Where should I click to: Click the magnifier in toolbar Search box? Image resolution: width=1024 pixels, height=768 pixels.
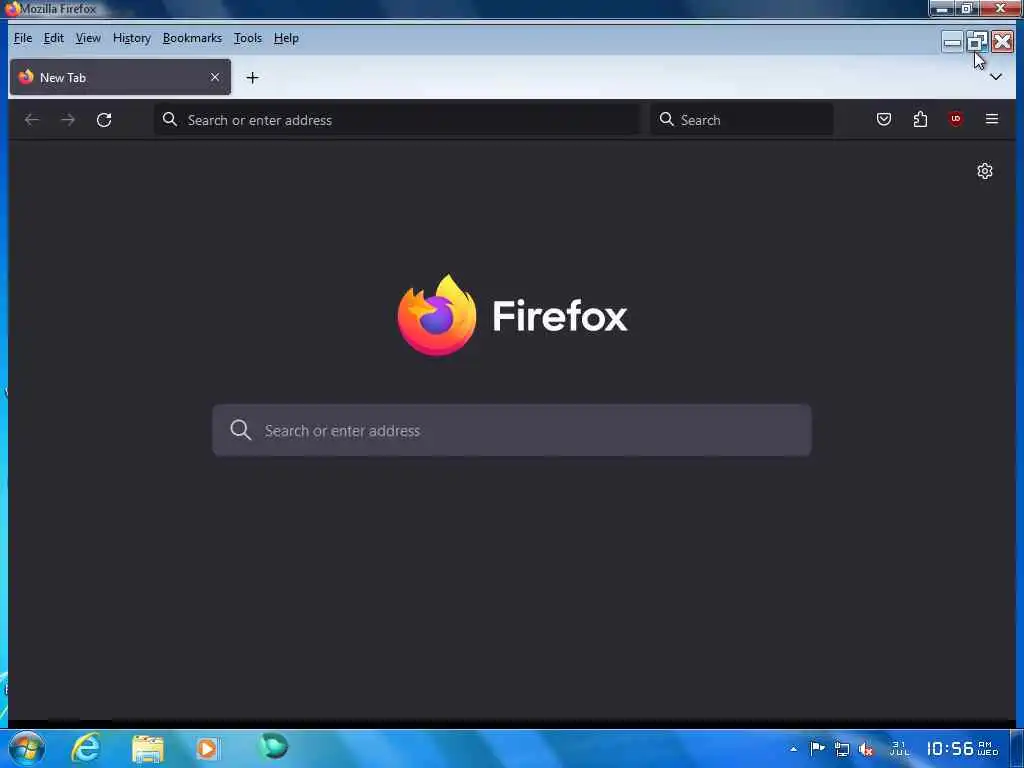point(666,119)
